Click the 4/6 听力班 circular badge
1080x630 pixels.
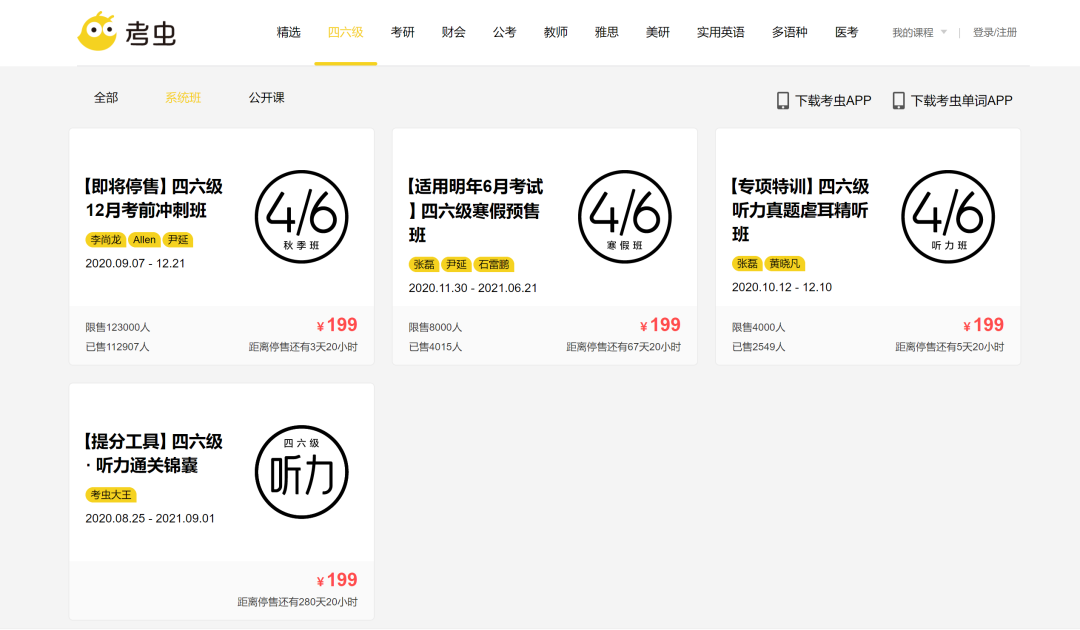950,218
